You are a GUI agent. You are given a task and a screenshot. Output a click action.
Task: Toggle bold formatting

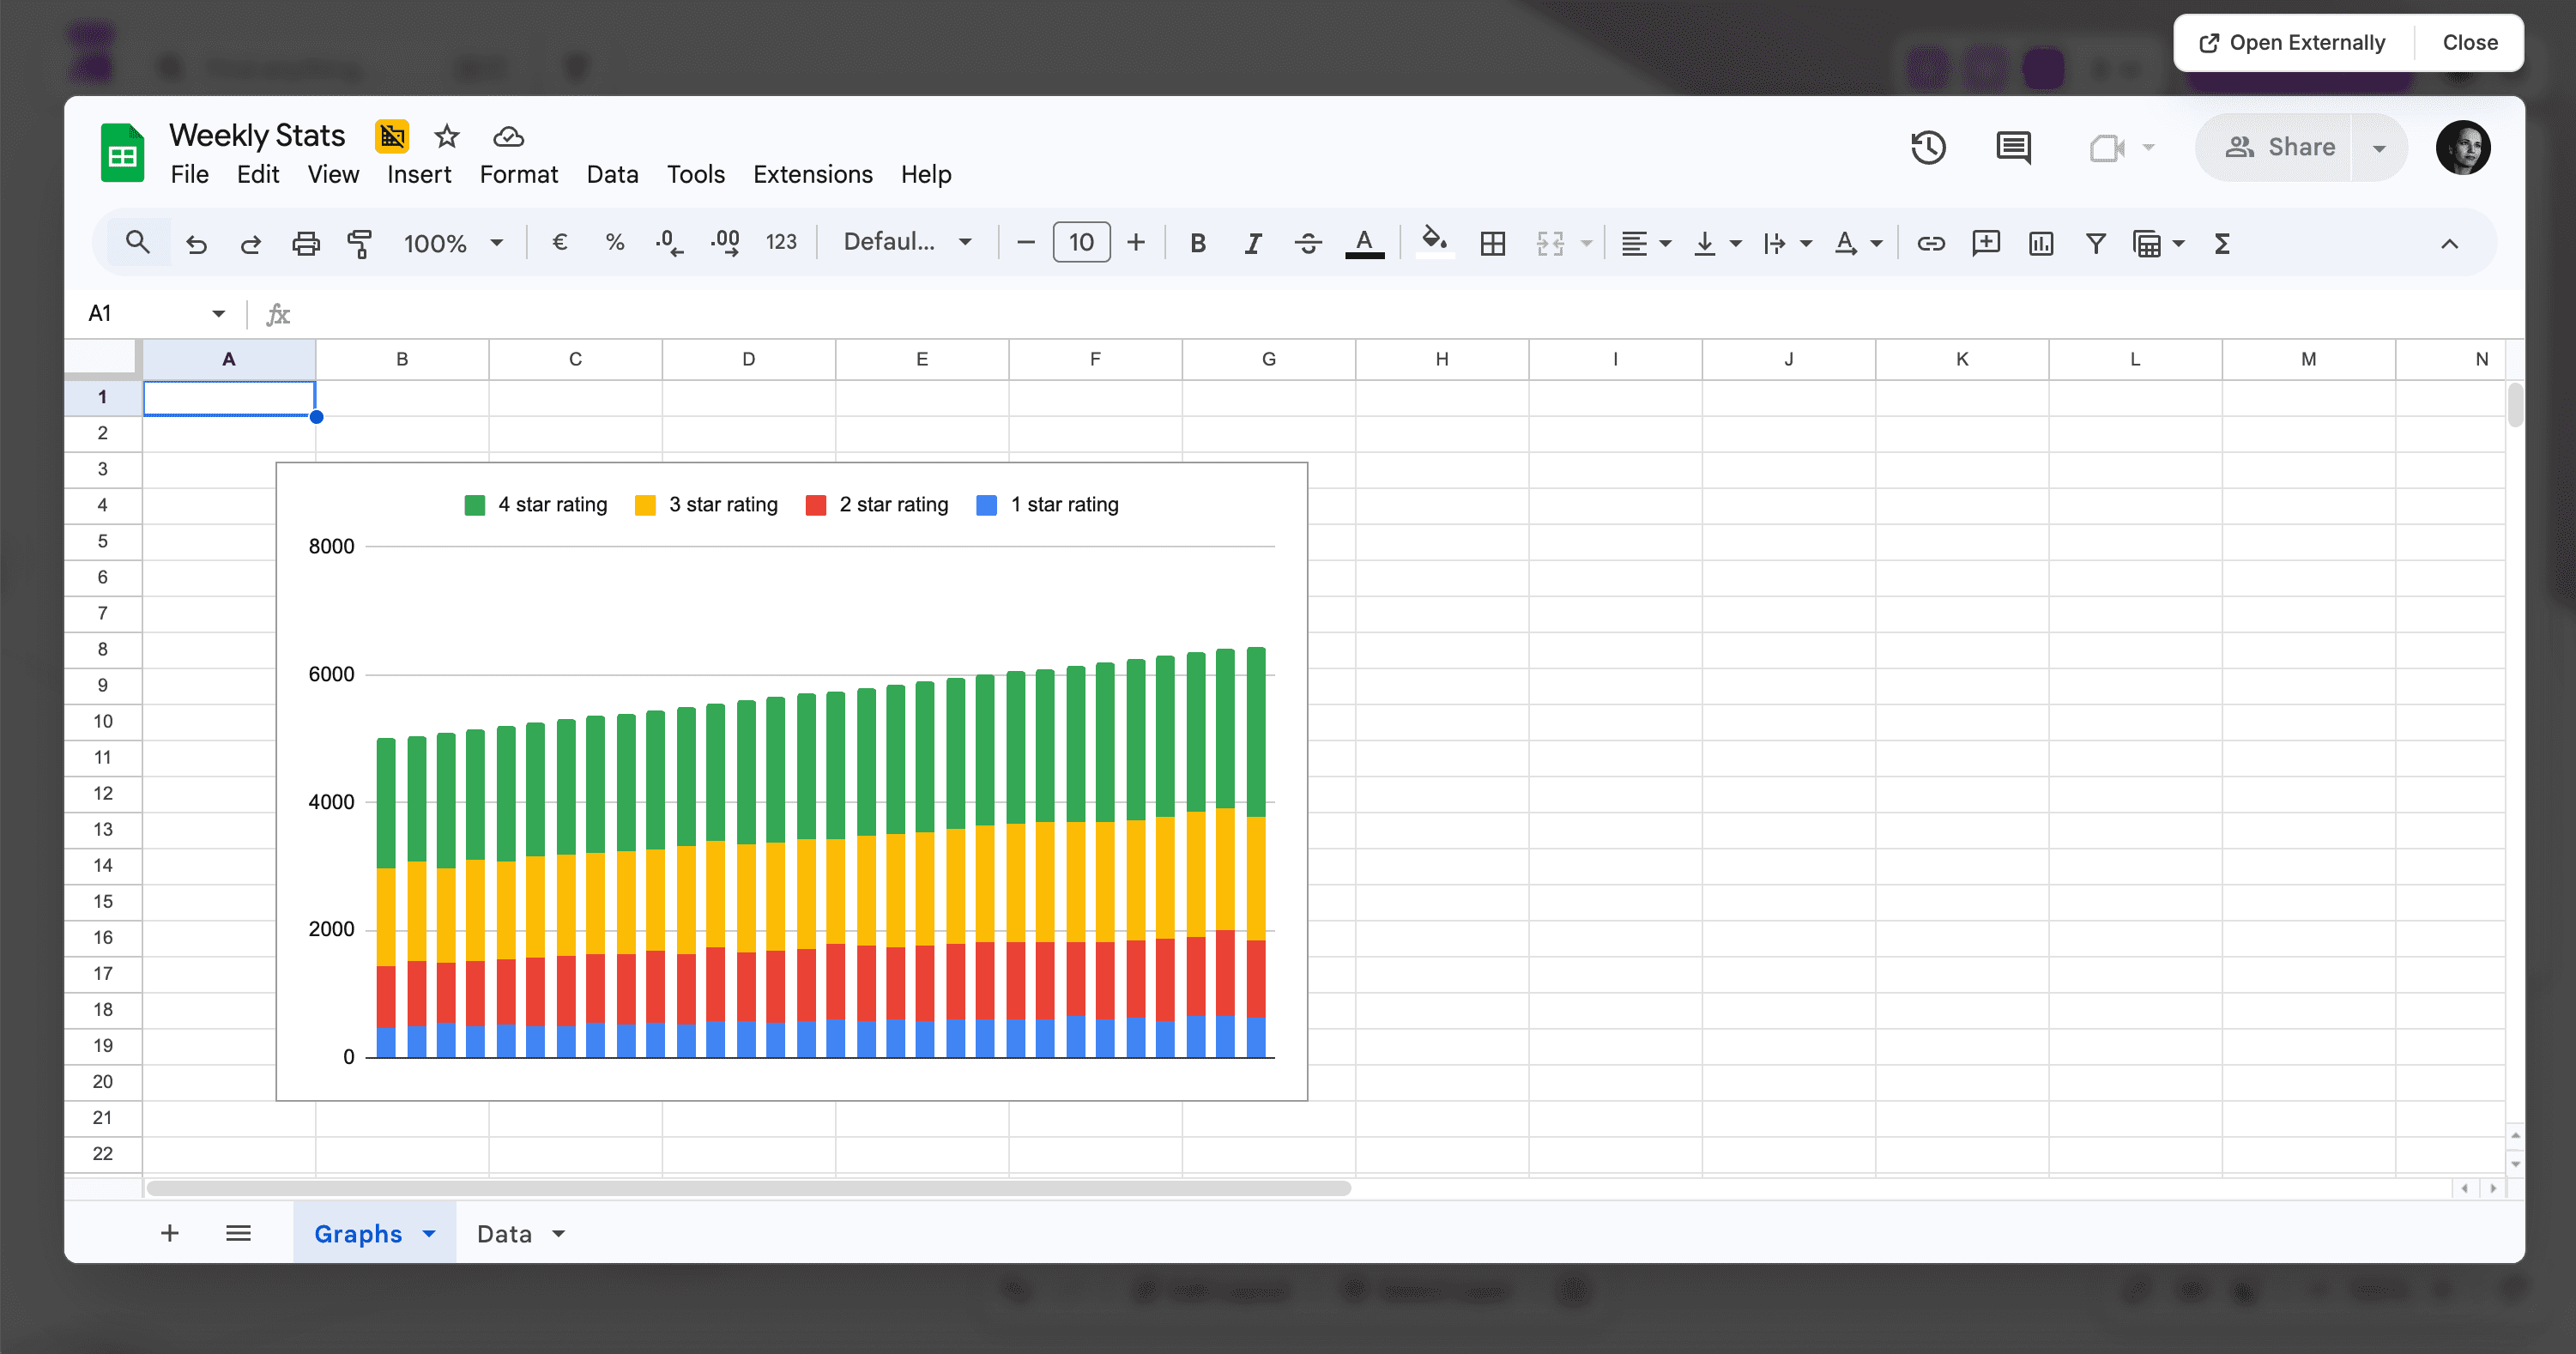tap(1197, 243)
